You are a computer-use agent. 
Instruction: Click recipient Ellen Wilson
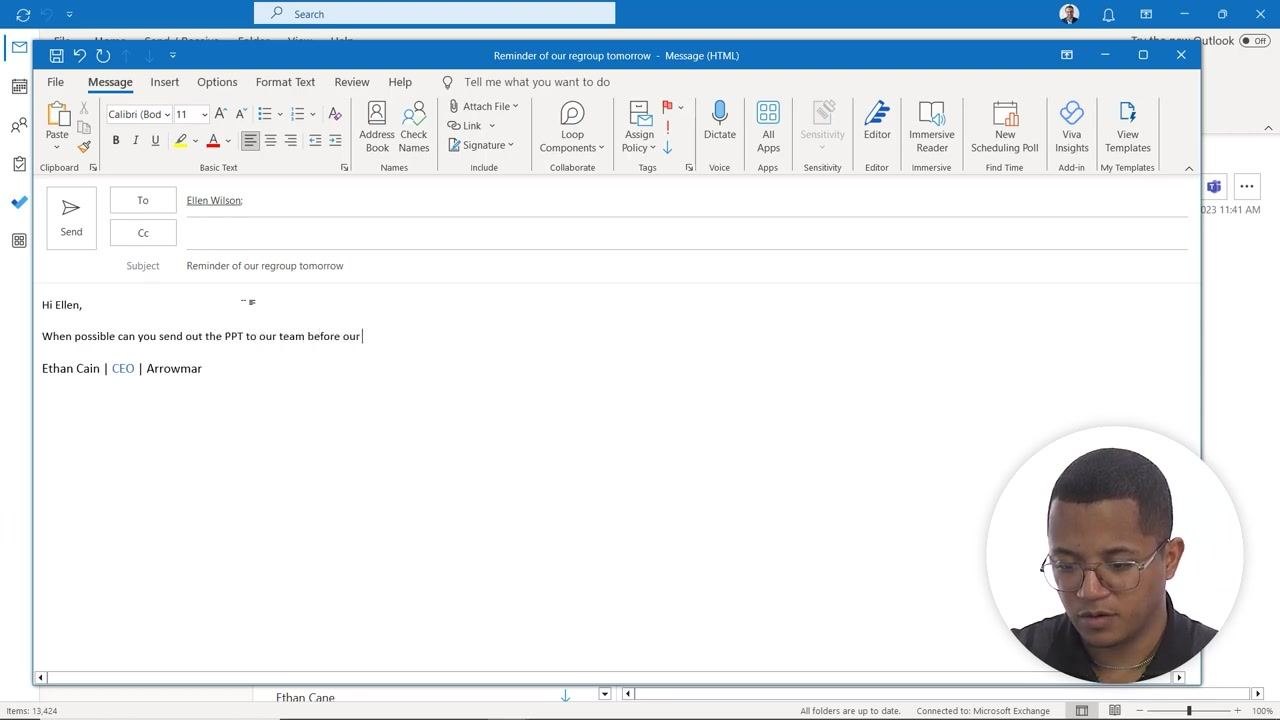click(214, 200)
